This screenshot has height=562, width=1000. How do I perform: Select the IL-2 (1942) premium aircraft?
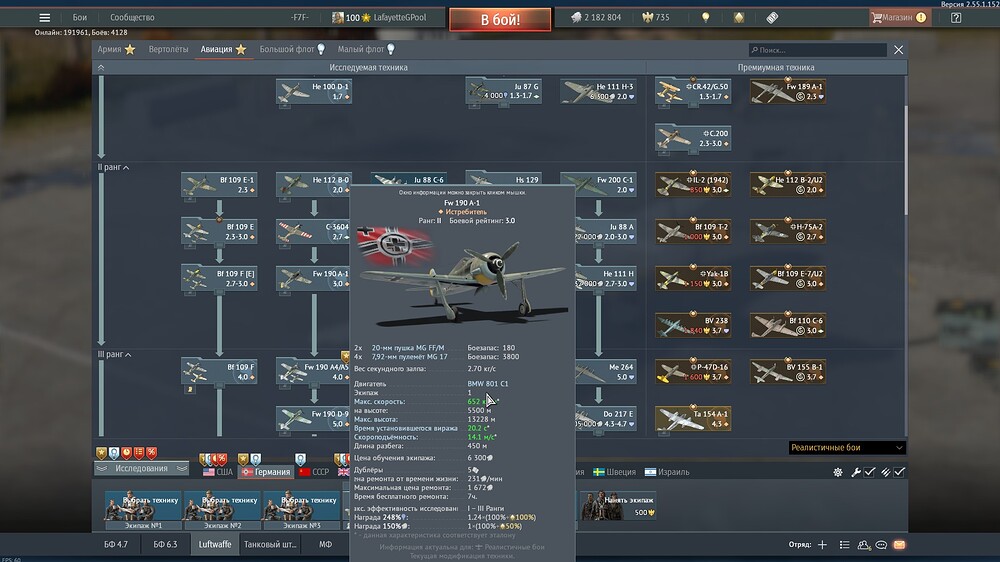(x=693, y=185)
